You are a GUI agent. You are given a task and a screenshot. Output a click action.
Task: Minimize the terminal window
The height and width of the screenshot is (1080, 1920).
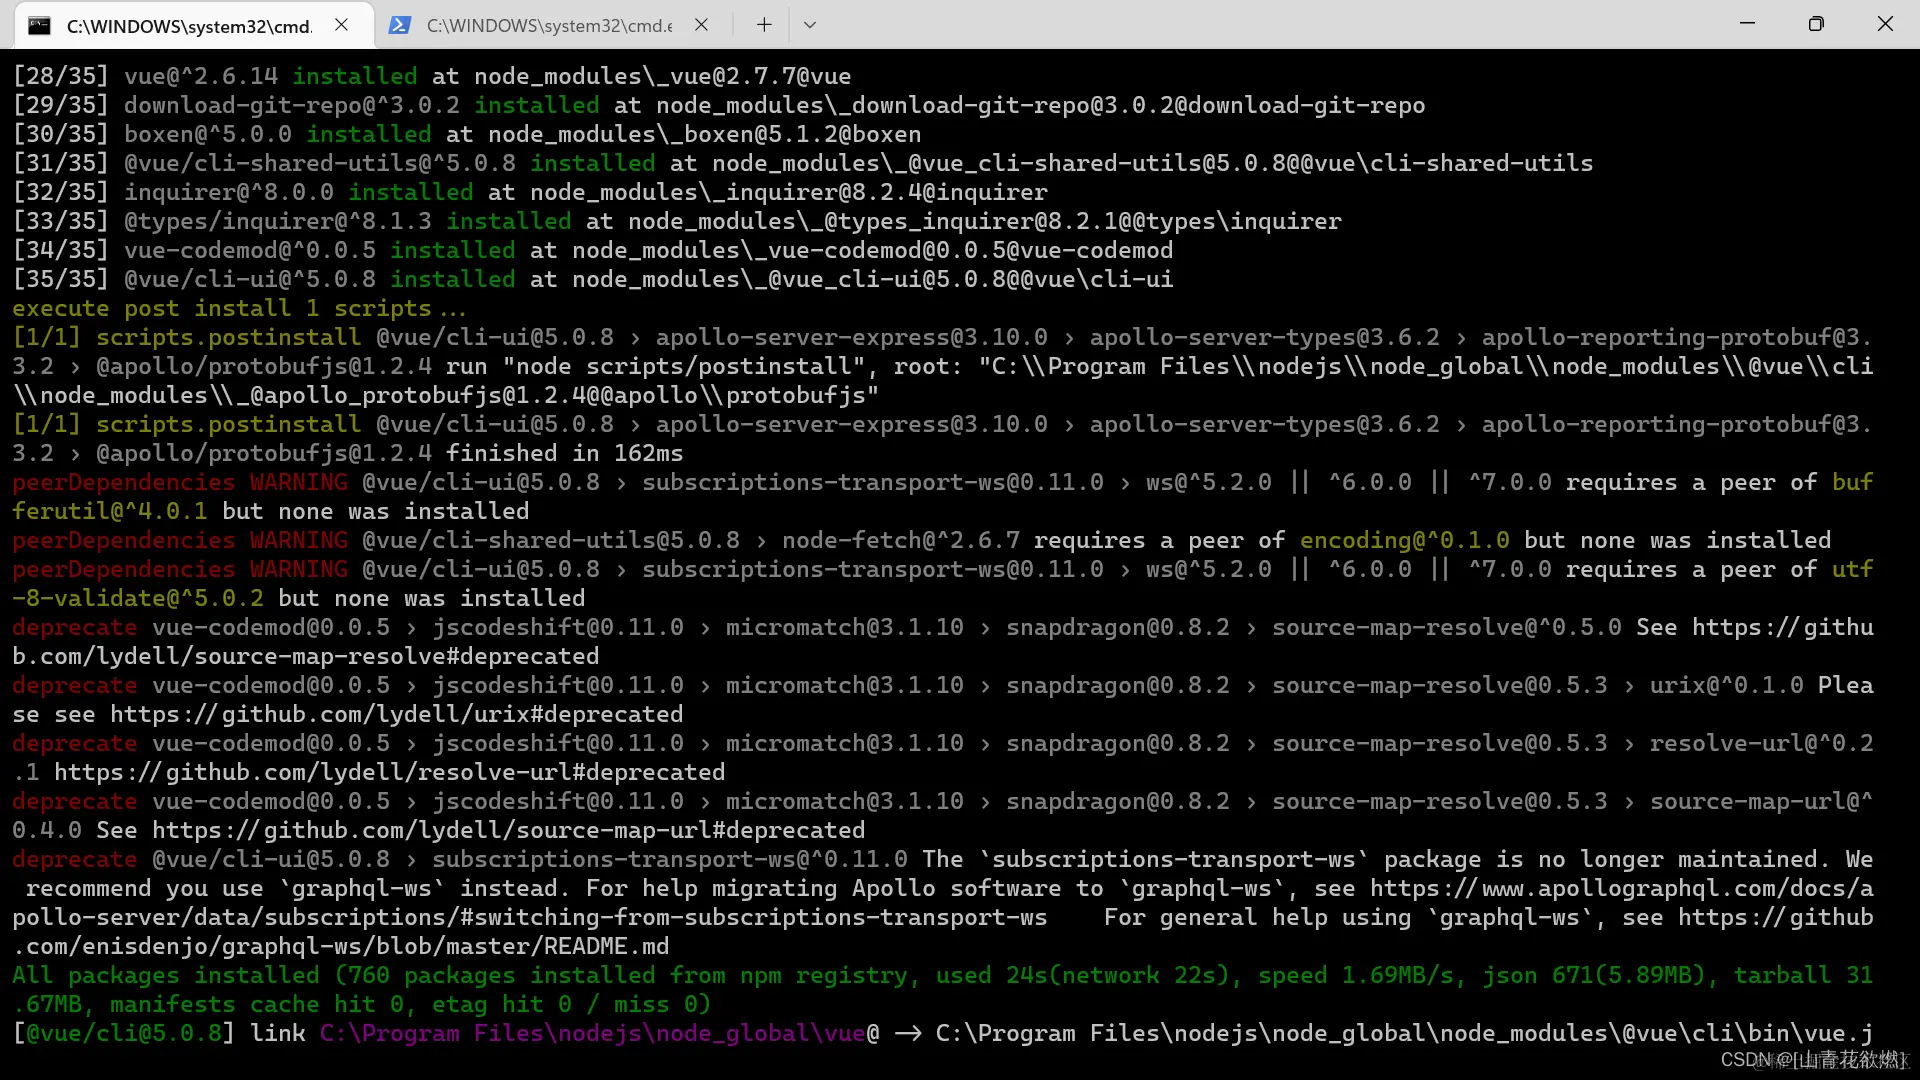coord(1747,24)
